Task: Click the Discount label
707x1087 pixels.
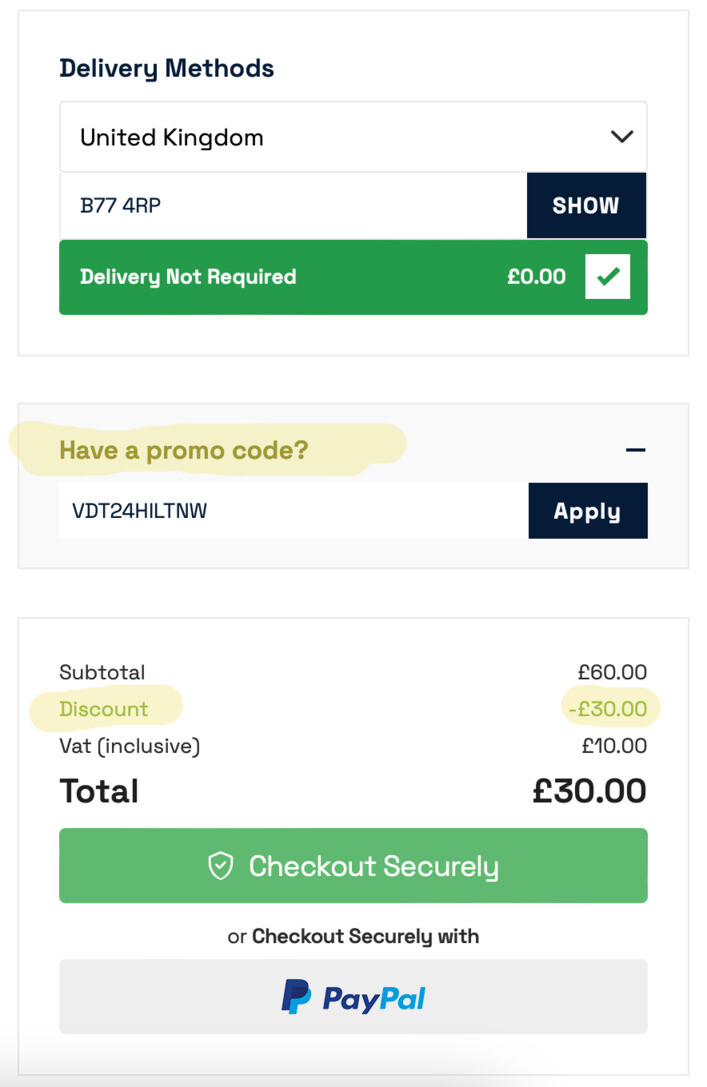Action: 103,708
